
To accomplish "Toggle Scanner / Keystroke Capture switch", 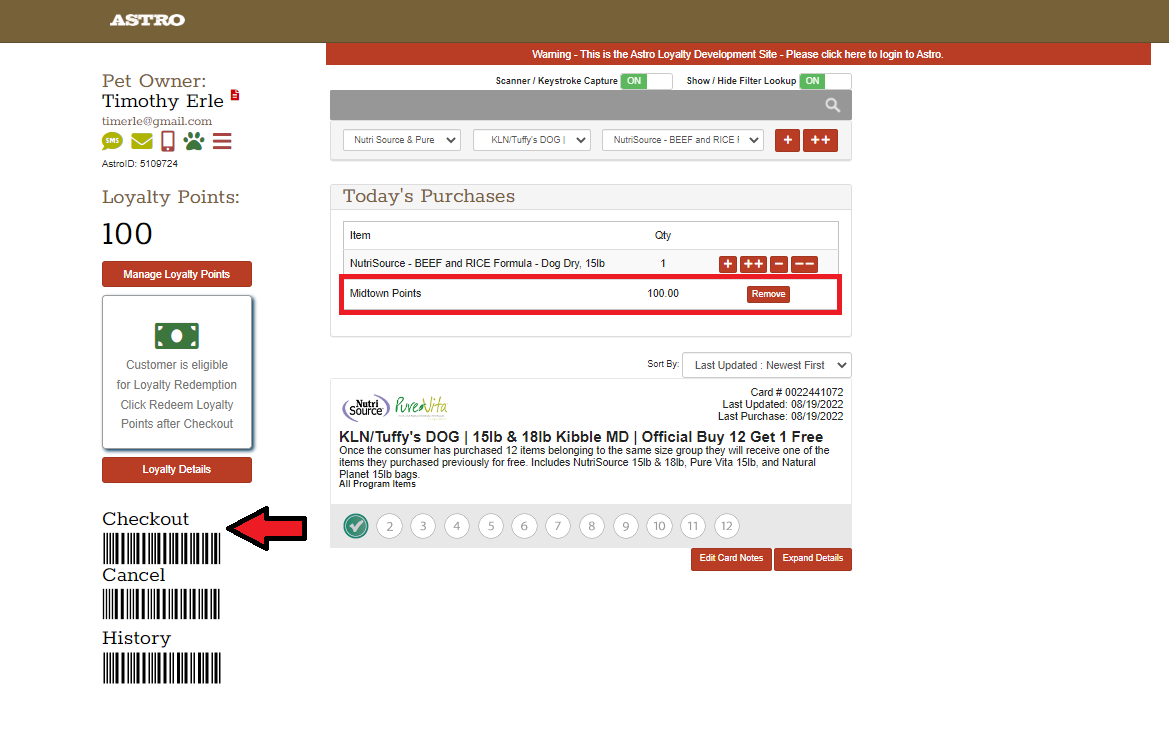I will click(x=646, y=81).
